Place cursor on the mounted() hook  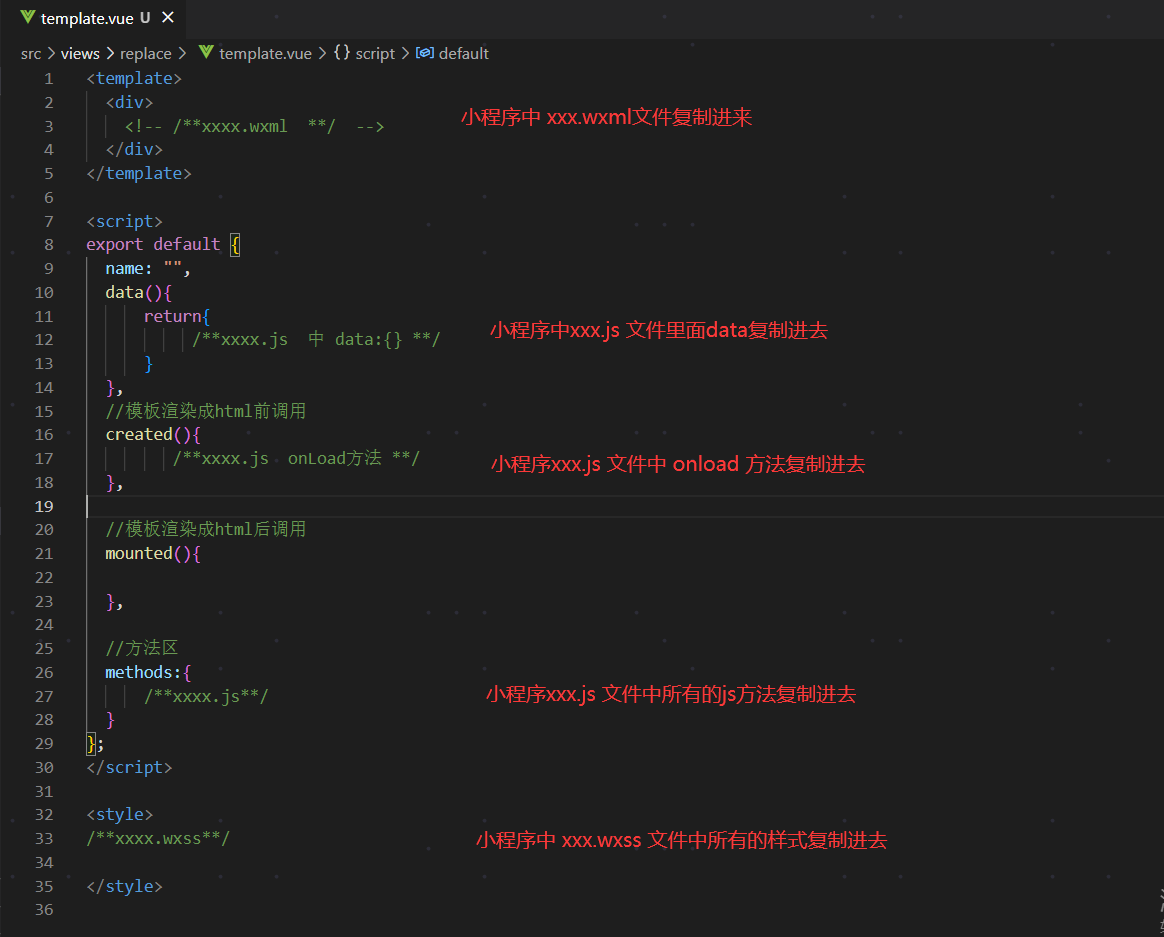coord(139,554)
